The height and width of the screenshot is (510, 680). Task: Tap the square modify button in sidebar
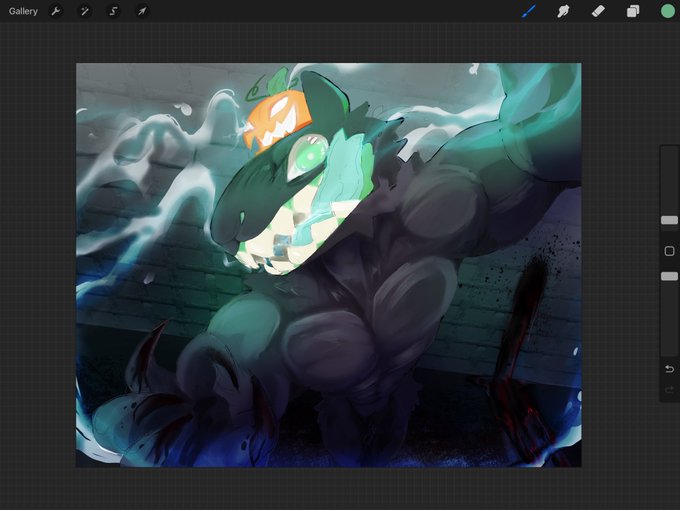(x=669, y=251)
